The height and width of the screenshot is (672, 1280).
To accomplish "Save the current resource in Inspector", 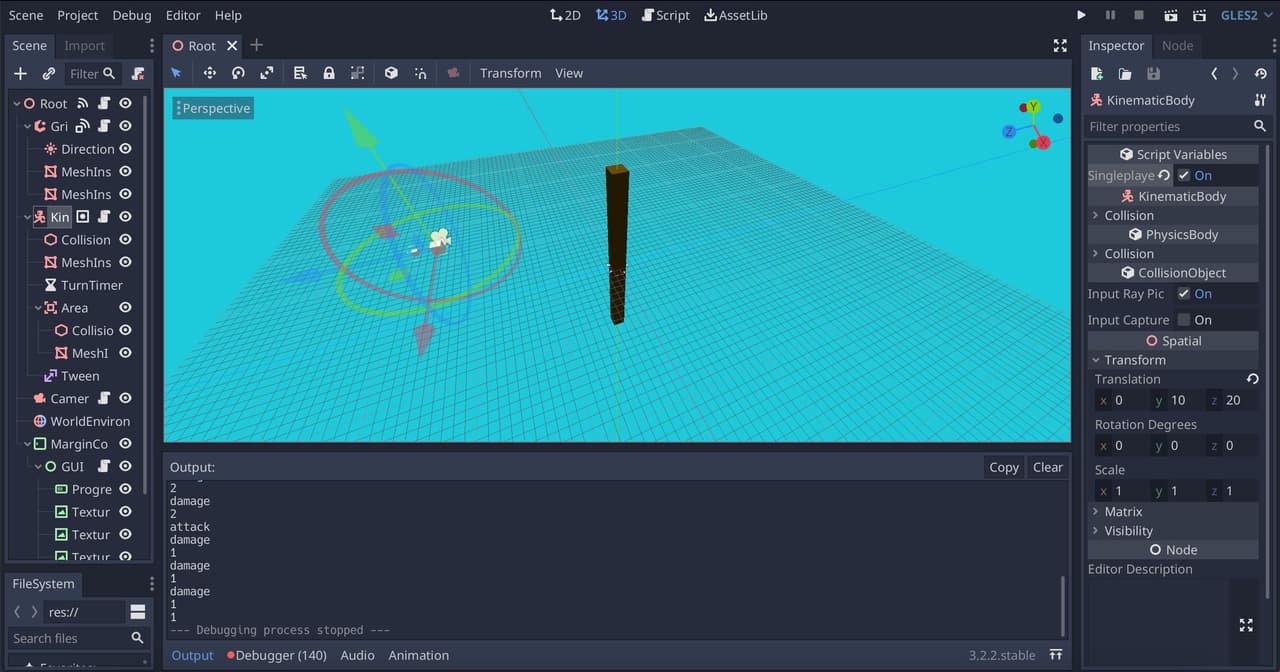I will (x=1153, y=74).
